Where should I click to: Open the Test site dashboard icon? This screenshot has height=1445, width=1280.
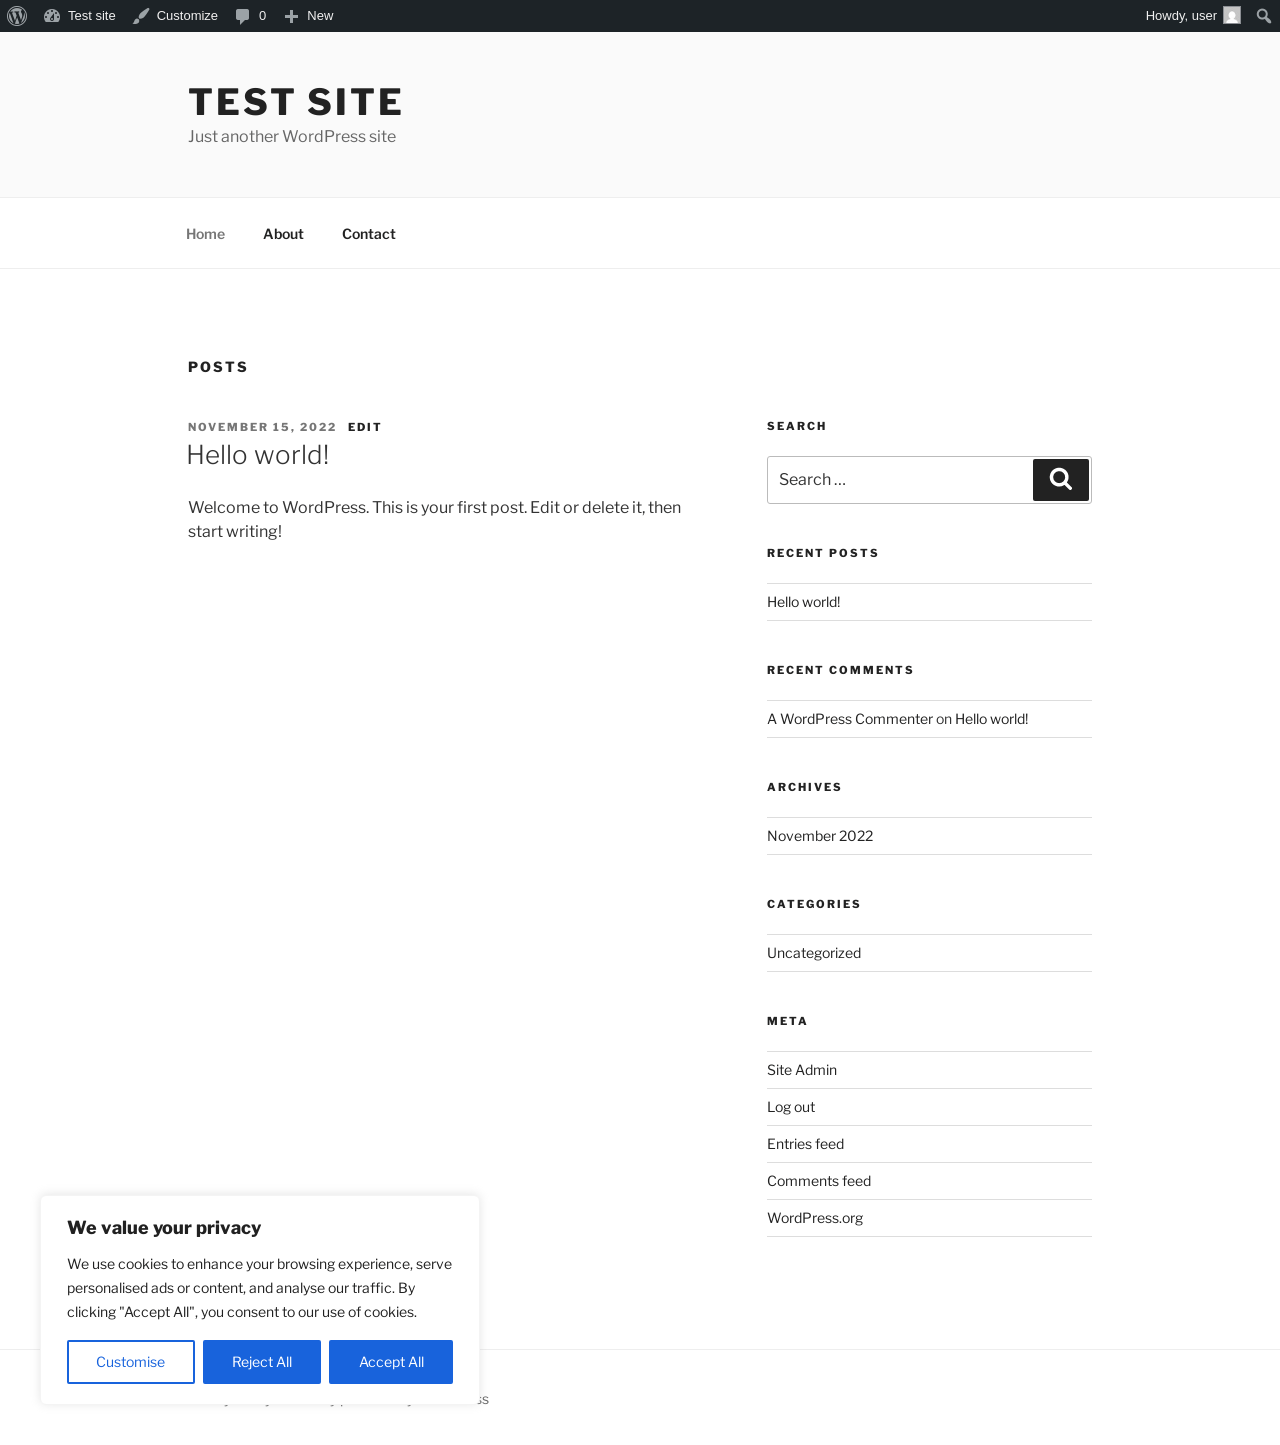click(x=52, y=16)
